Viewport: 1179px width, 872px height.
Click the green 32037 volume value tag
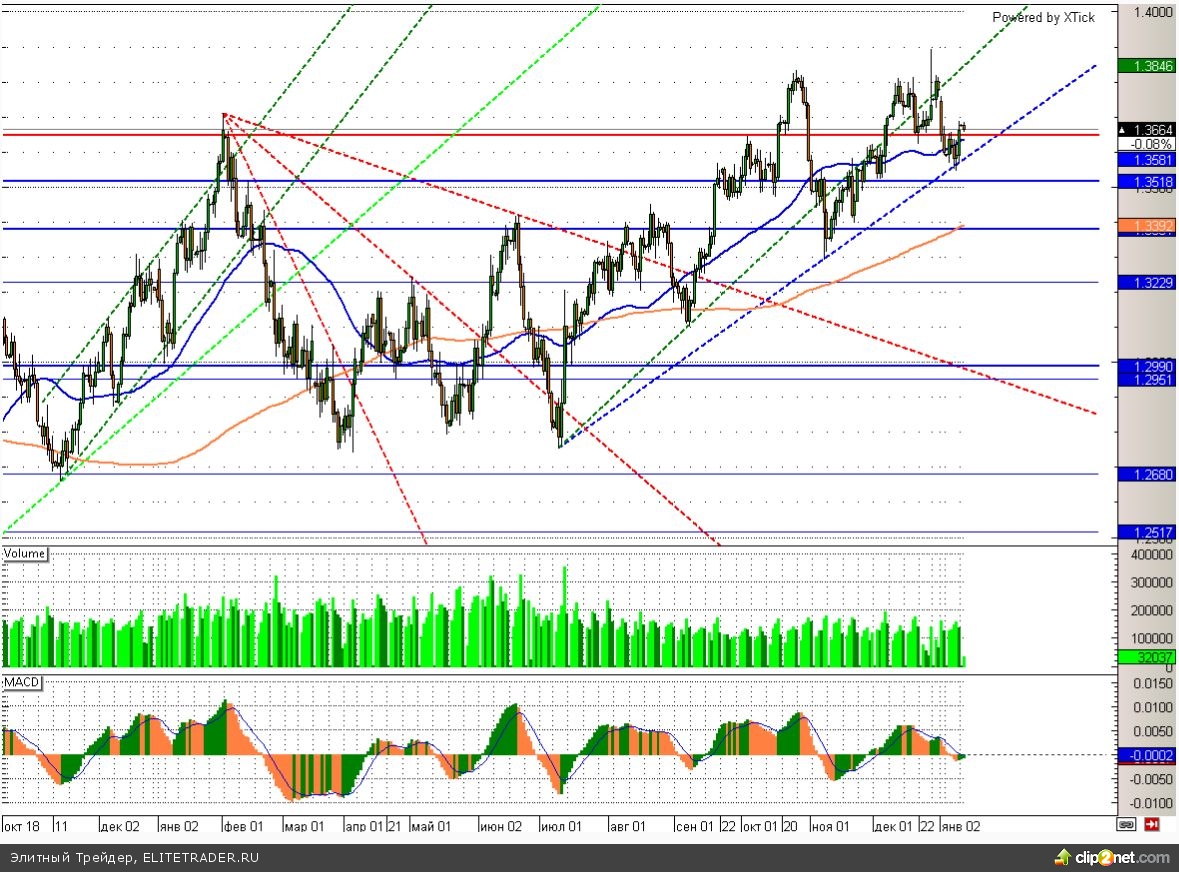1145,658
